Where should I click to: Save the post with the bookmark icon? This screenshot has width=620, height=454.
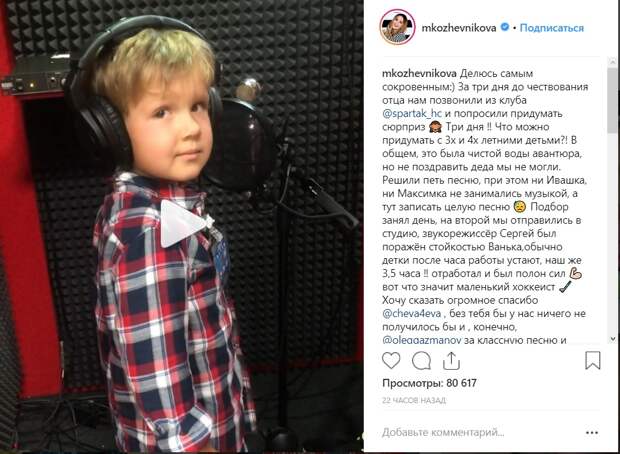click(x=593, y=360)
